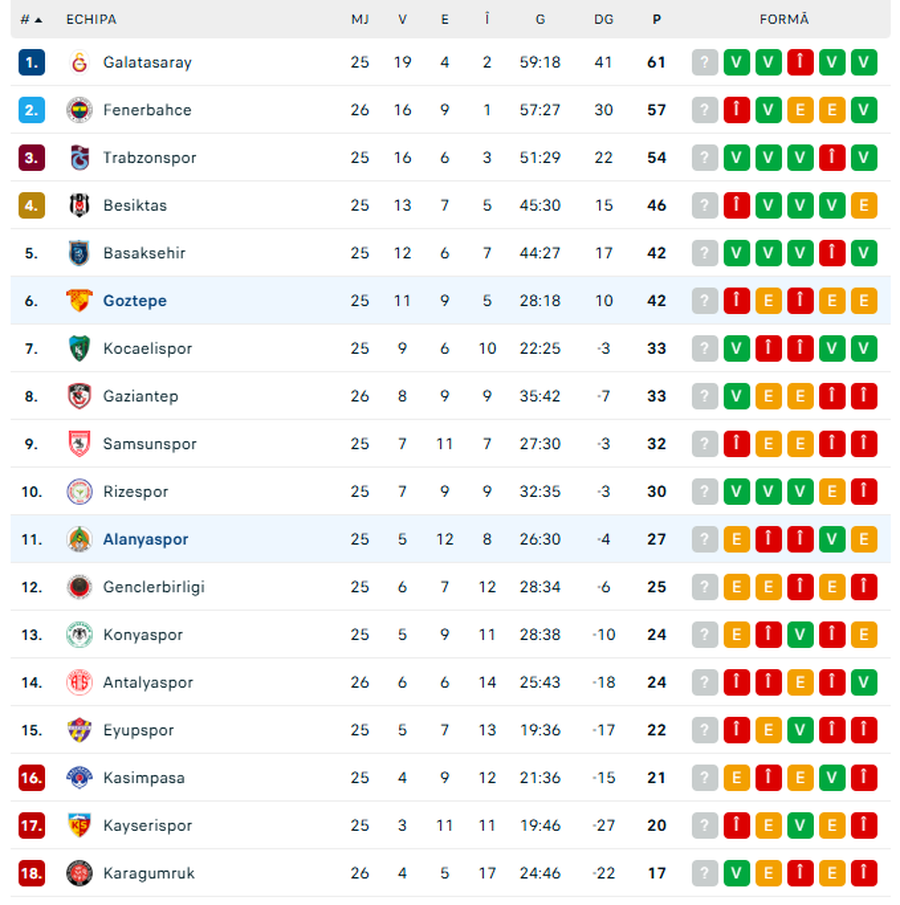The height and width of the screenshot is (905, 900).
Task: Click the Galatasaray club crest
Action: 80,62
